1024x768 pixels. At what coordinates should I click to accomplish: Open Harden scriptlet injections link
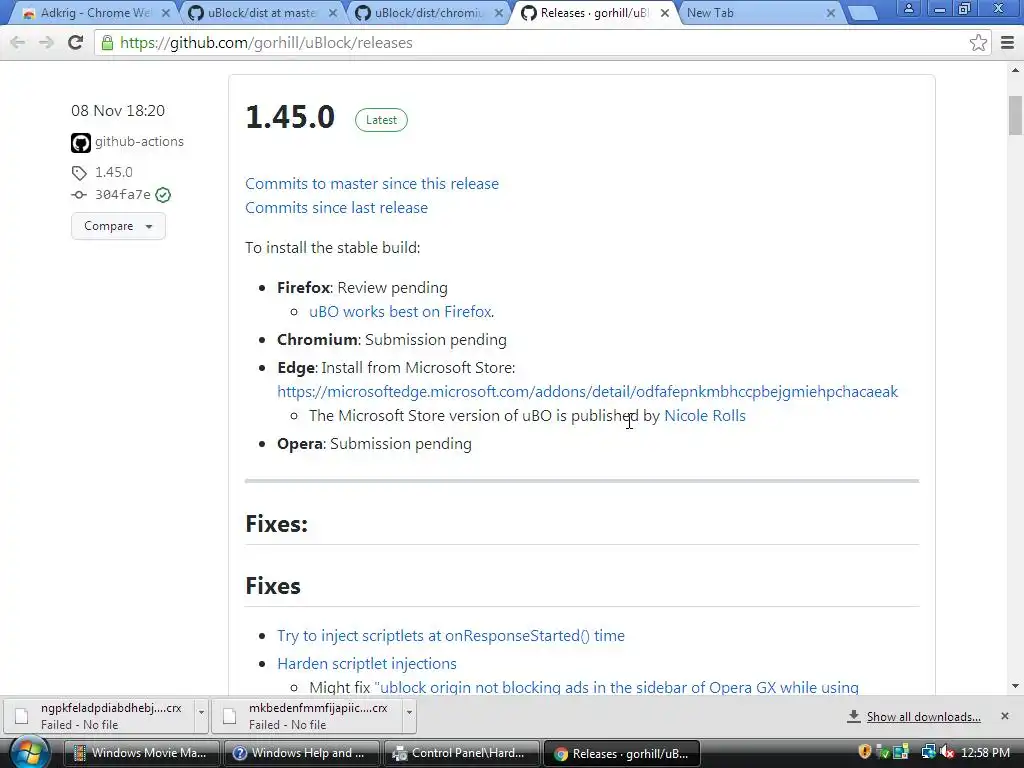366,664
